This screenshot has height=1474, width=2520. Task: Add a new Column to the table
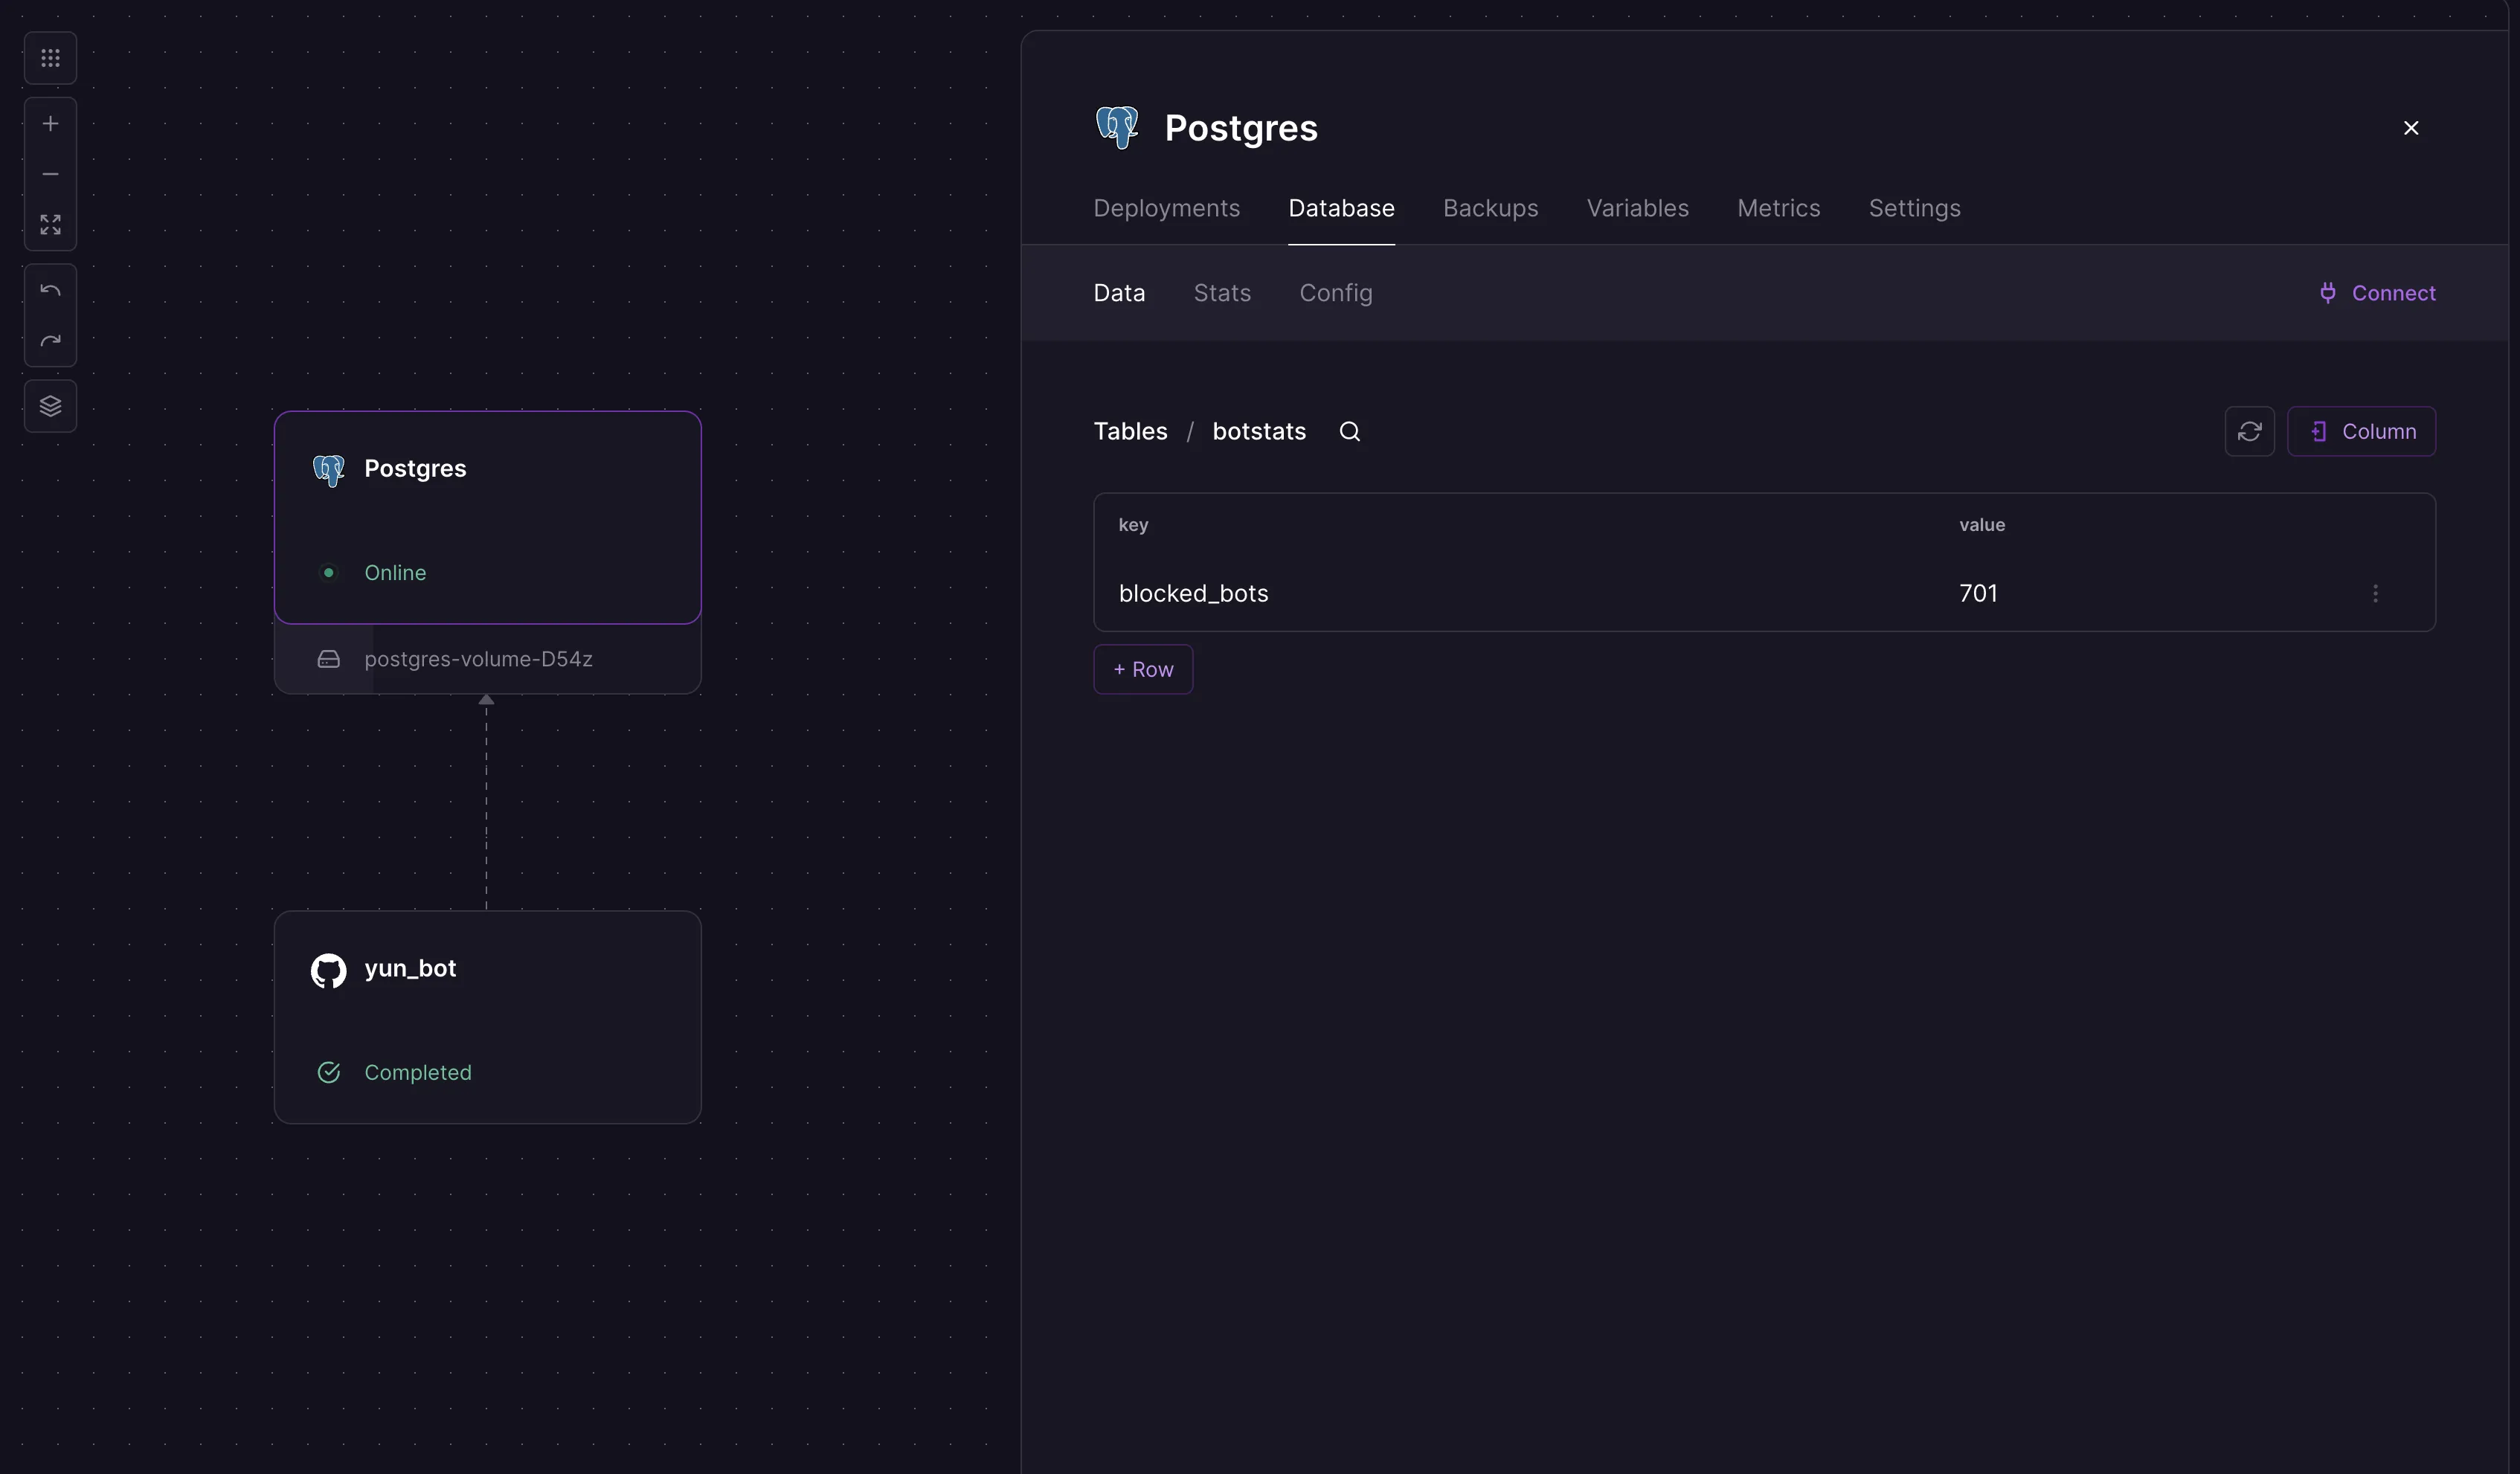point(2361,431)
